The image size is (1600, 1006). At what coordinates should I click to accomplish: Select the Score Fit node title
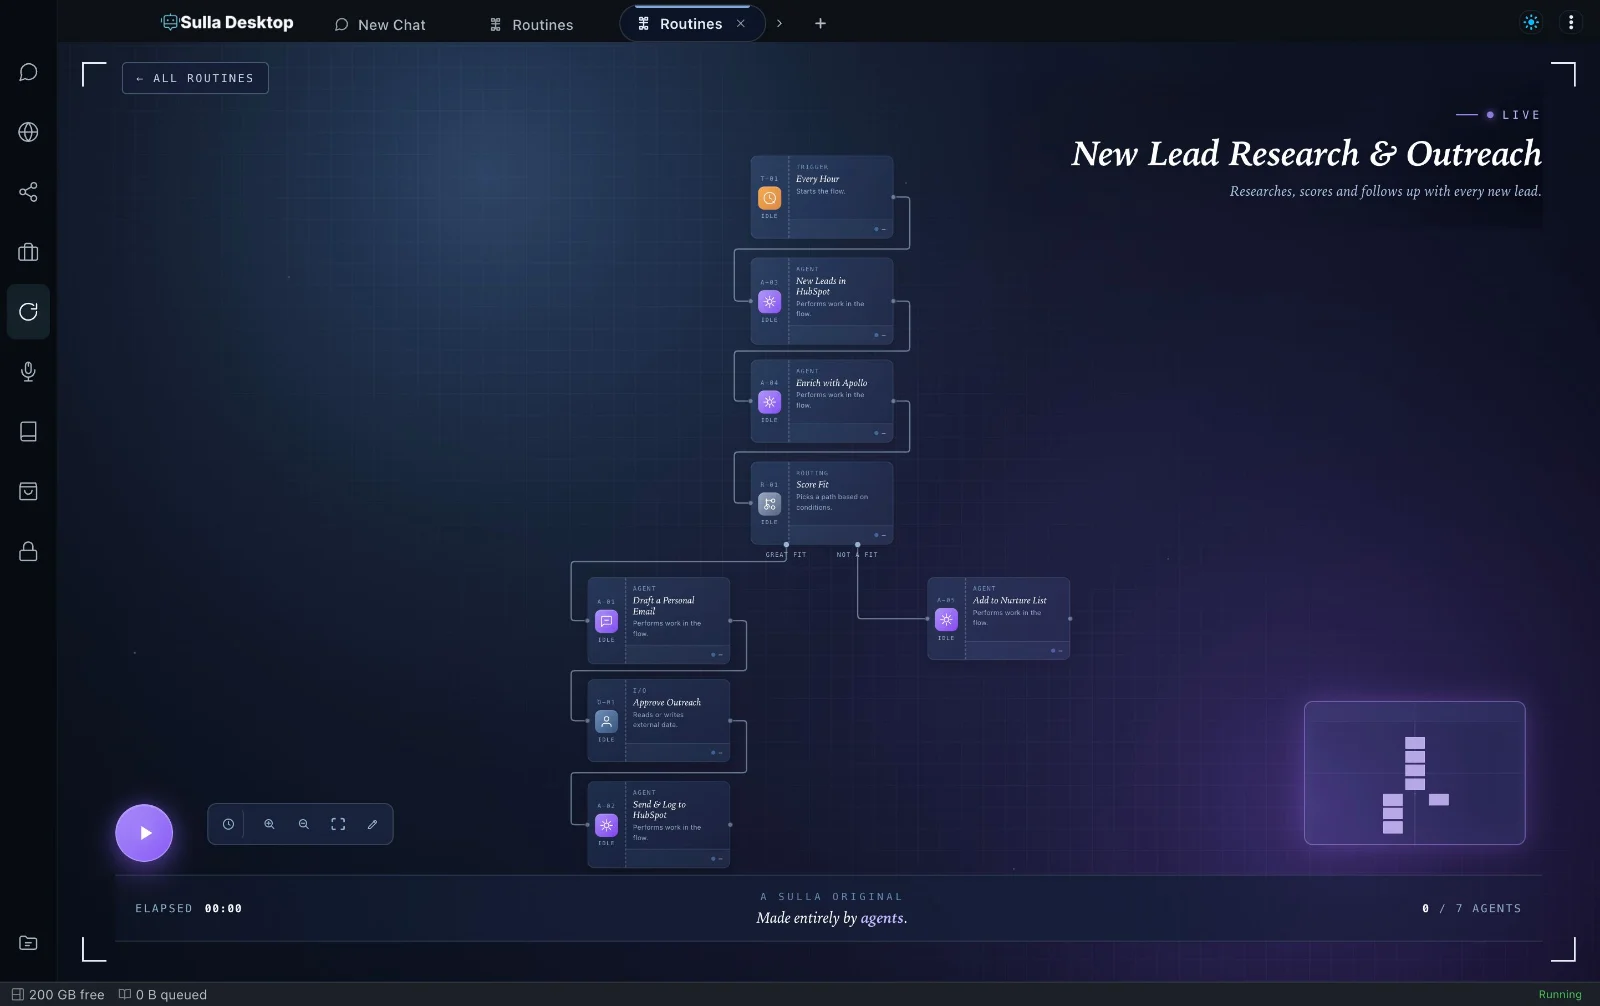(x=812, y=485)
